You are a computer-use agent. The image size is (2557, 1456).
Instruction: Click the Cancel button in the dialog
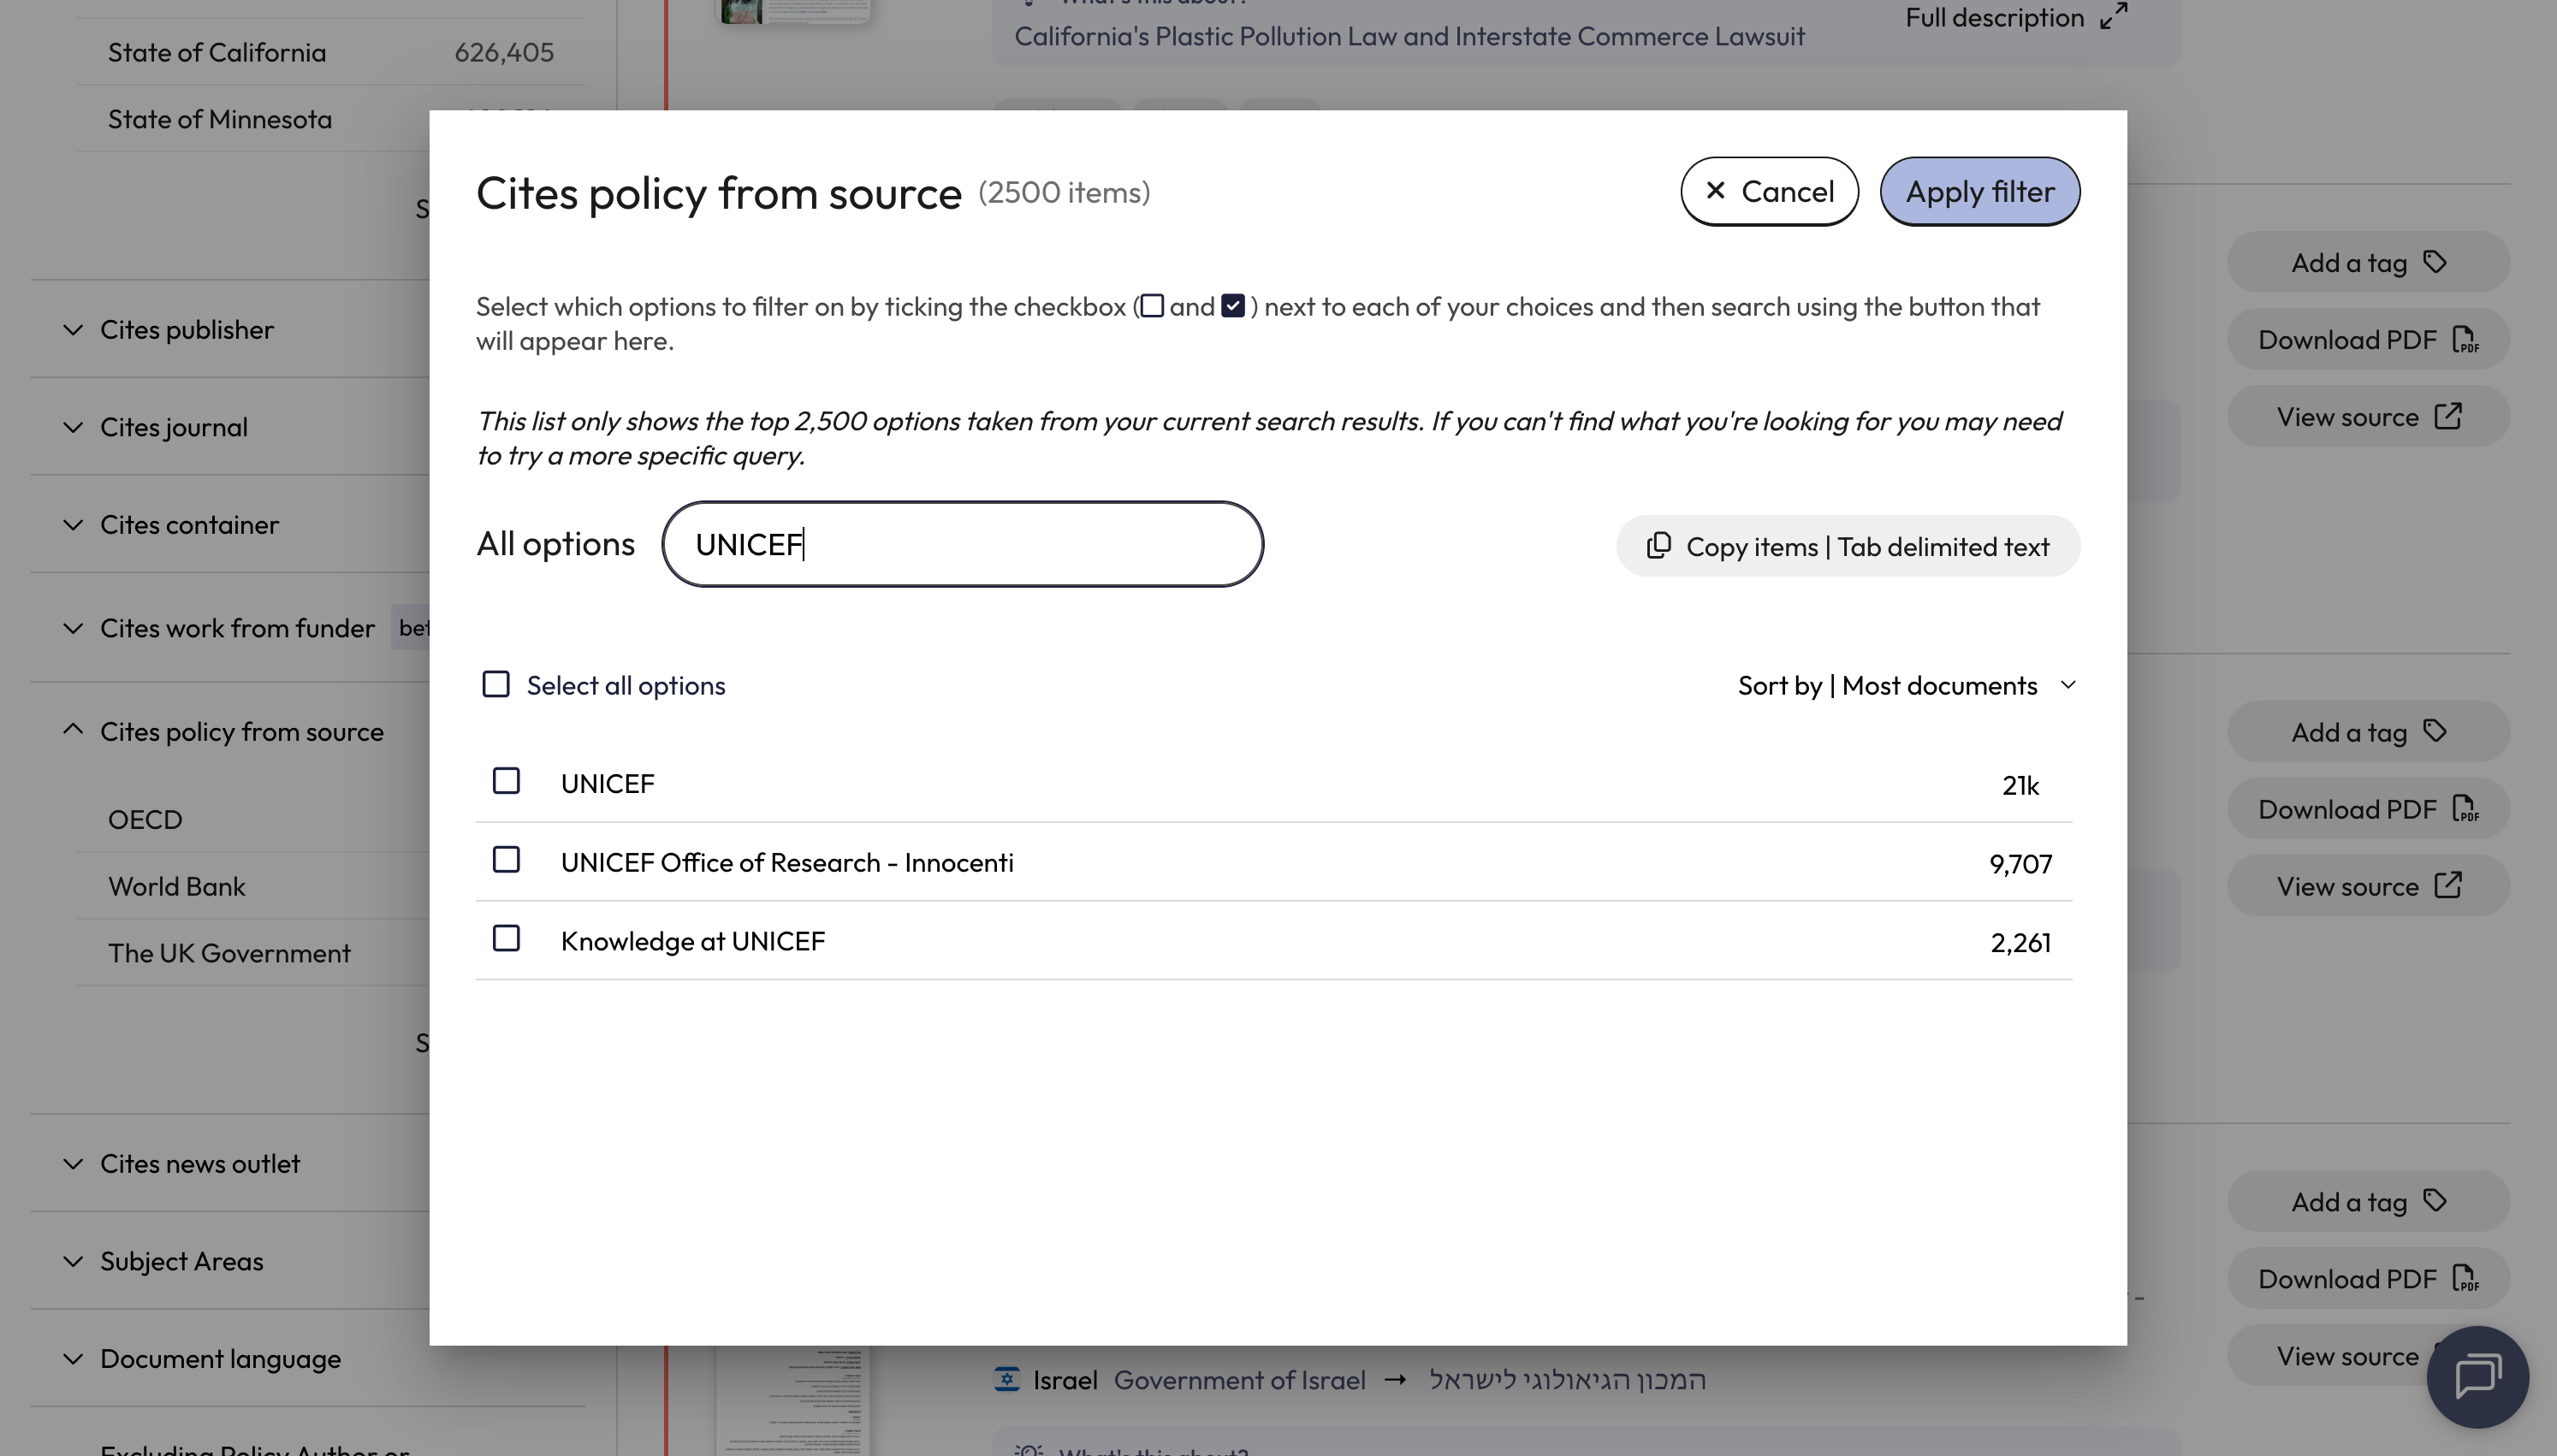point(1768,191)
